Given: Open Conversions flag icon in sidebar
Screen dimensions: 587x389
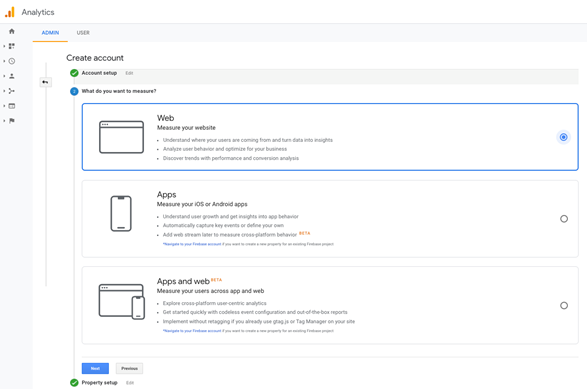Looking at the screenshot, I should point(12,121).
